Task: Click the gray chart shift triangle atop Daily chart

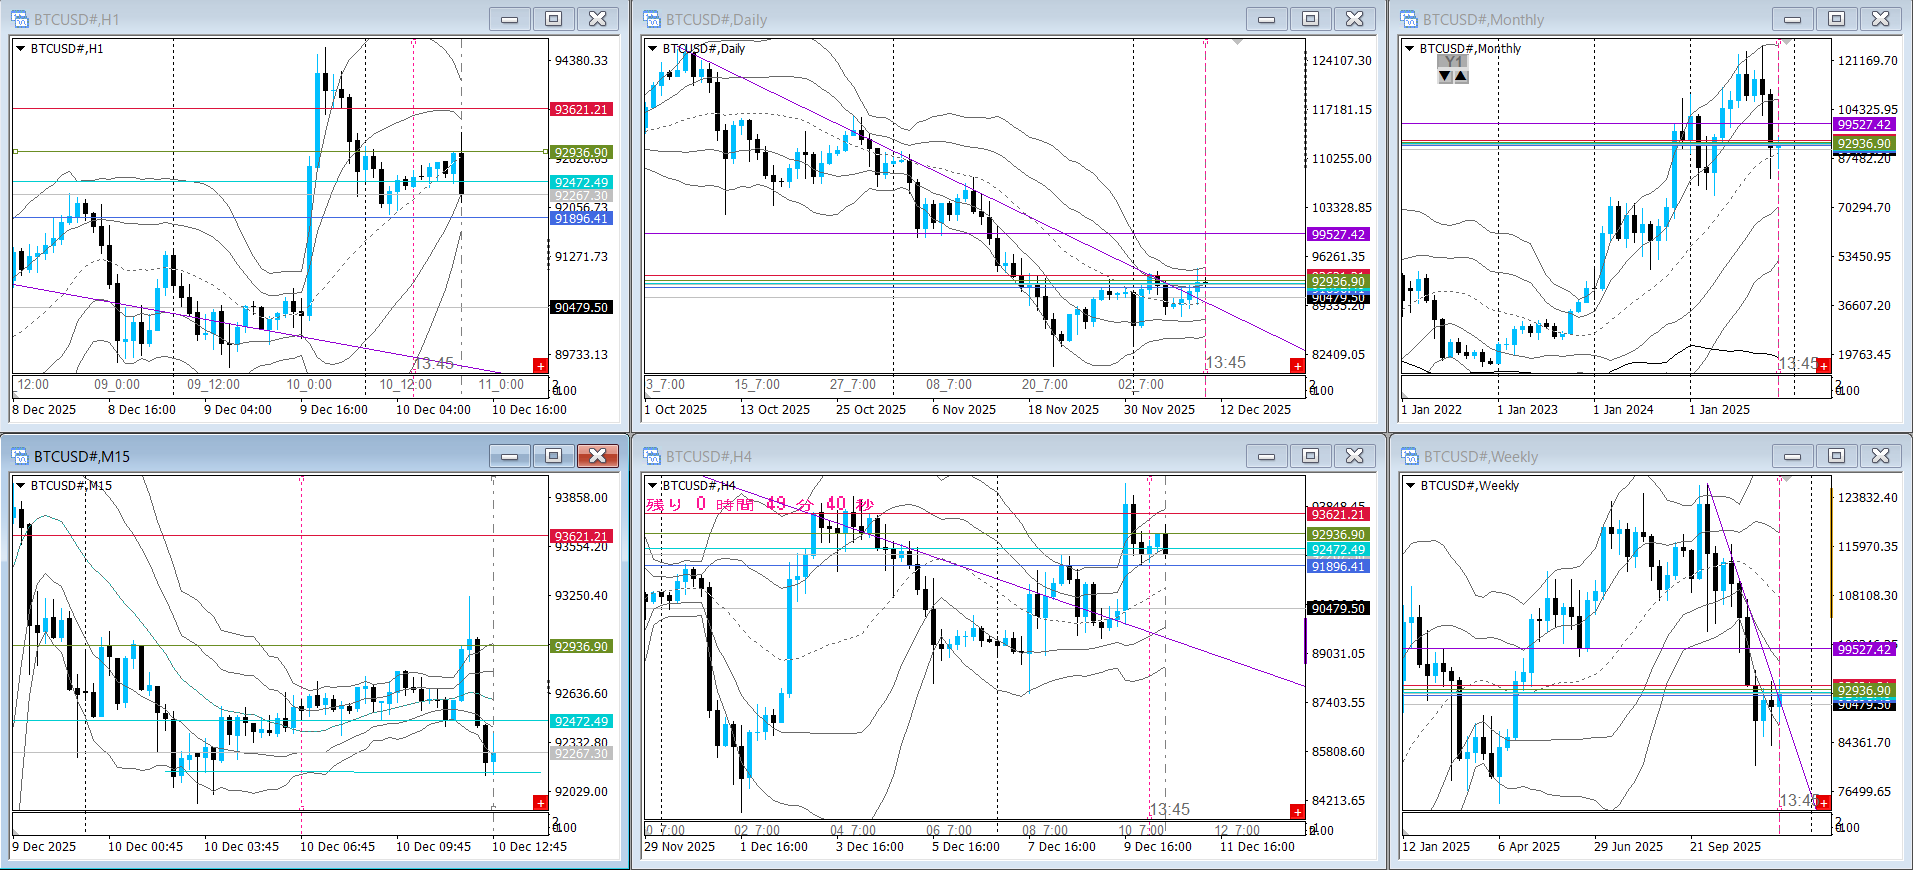Action: pyautogui.click(x=1237, y=42)
